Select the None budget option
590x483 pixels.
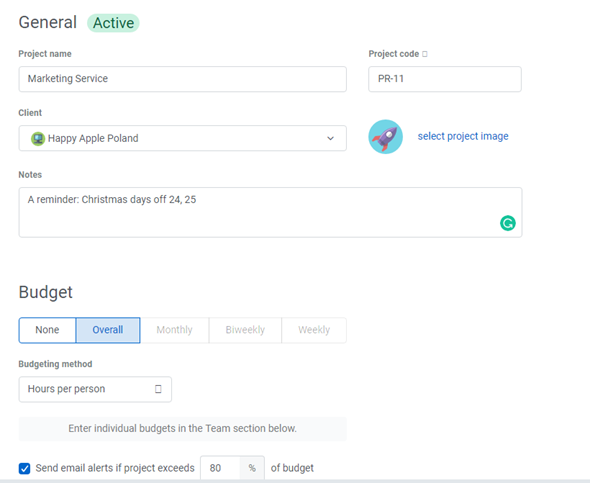coord(47,330)
